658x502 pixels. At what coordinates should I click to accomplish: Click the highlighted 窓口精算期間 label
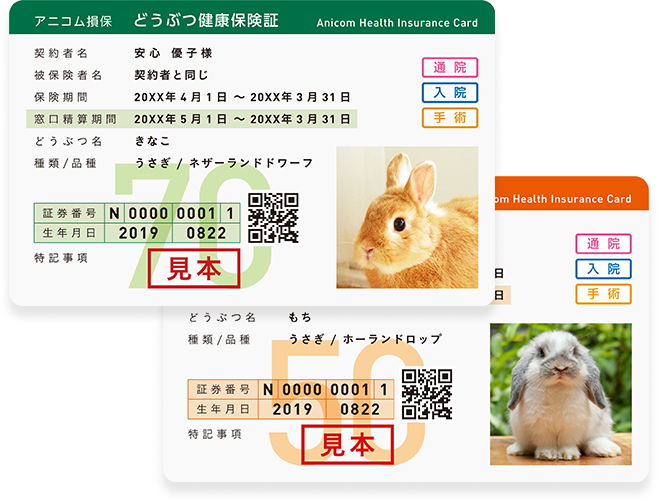pyautogui.click(x=75, y=119)
